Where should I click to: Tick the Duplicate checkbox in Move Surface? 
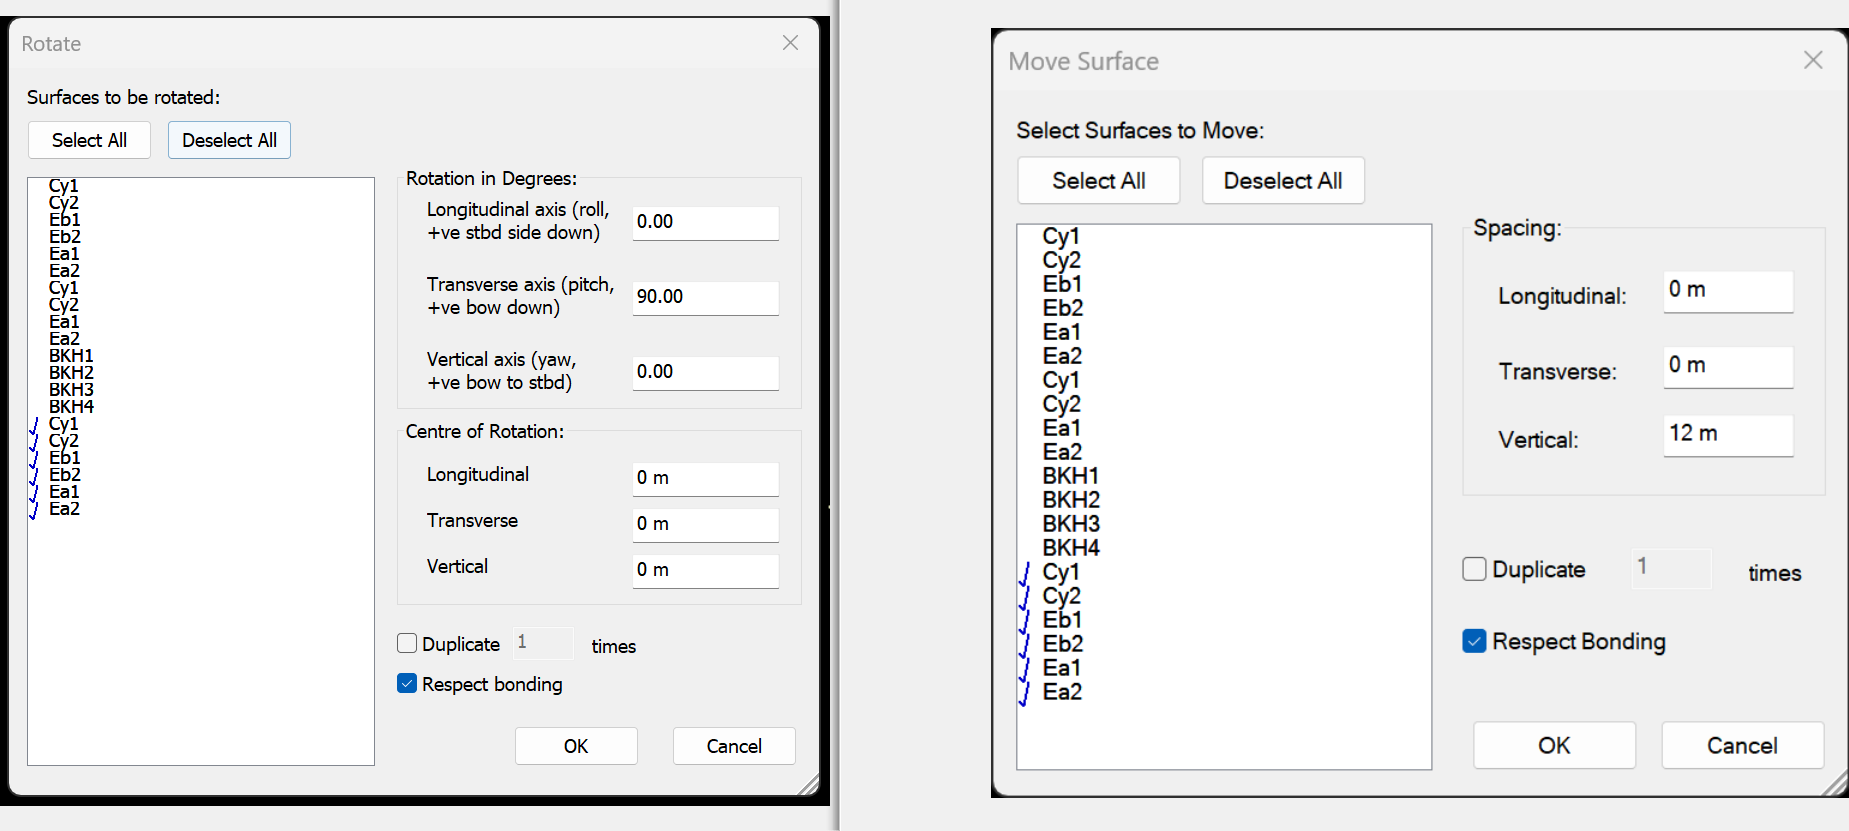point(1474,570)
